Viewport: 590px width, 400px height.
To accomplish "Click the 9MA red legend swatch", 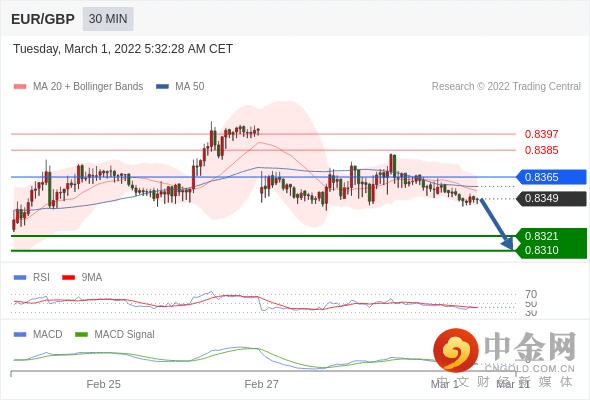I will (x=68, y=278).
